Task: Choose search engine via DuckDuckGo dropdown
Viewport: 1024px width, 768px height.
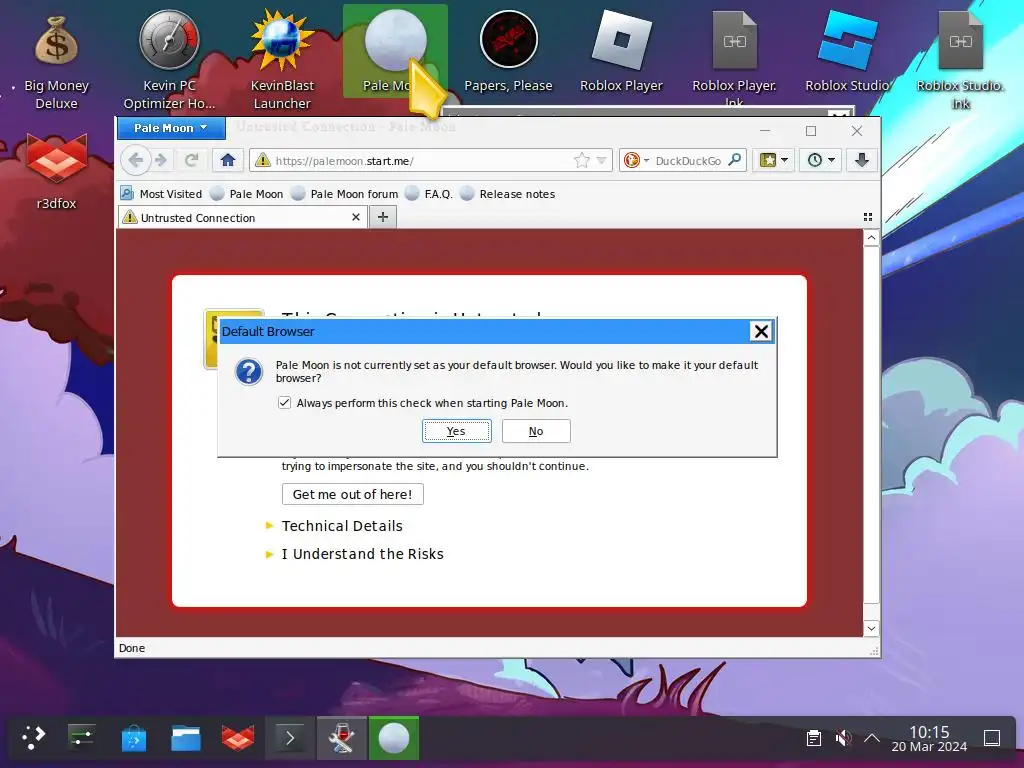Action: click(x=635, y=160)
